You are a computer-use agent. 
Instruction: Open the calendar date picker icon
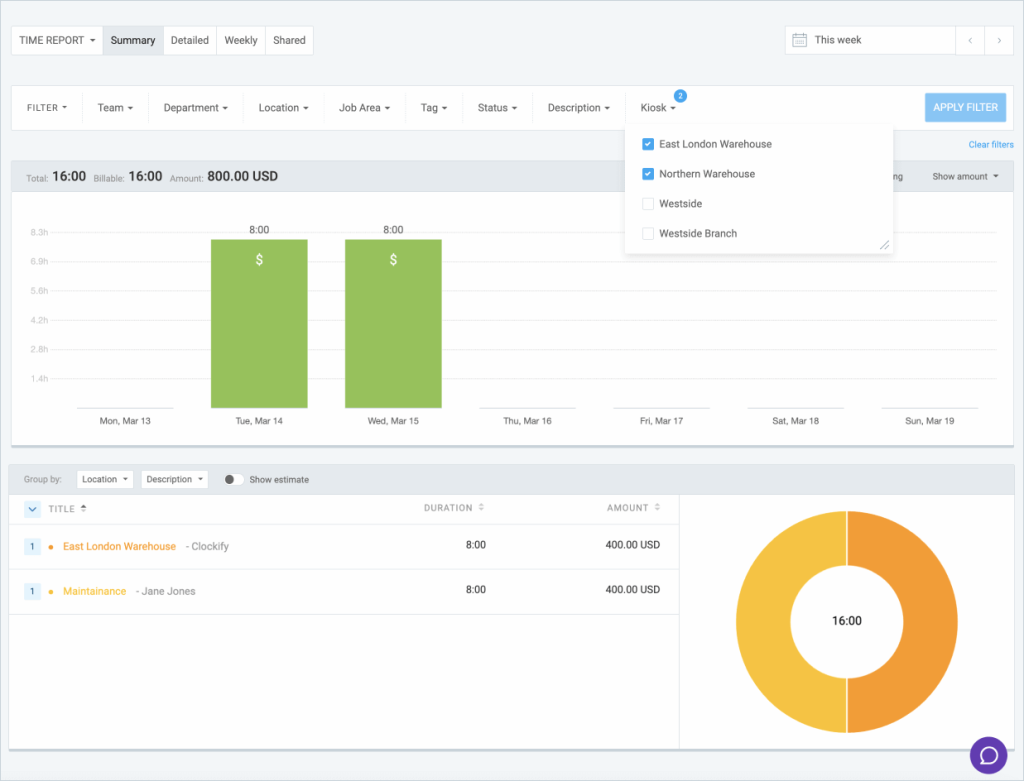[799, 40]
